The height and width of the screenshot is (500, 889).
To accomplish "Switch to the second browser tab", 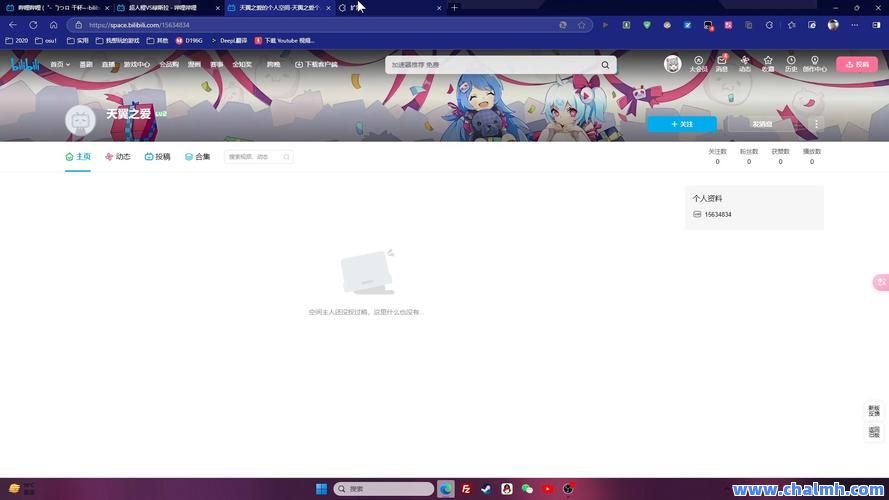I will pos(167,8).
